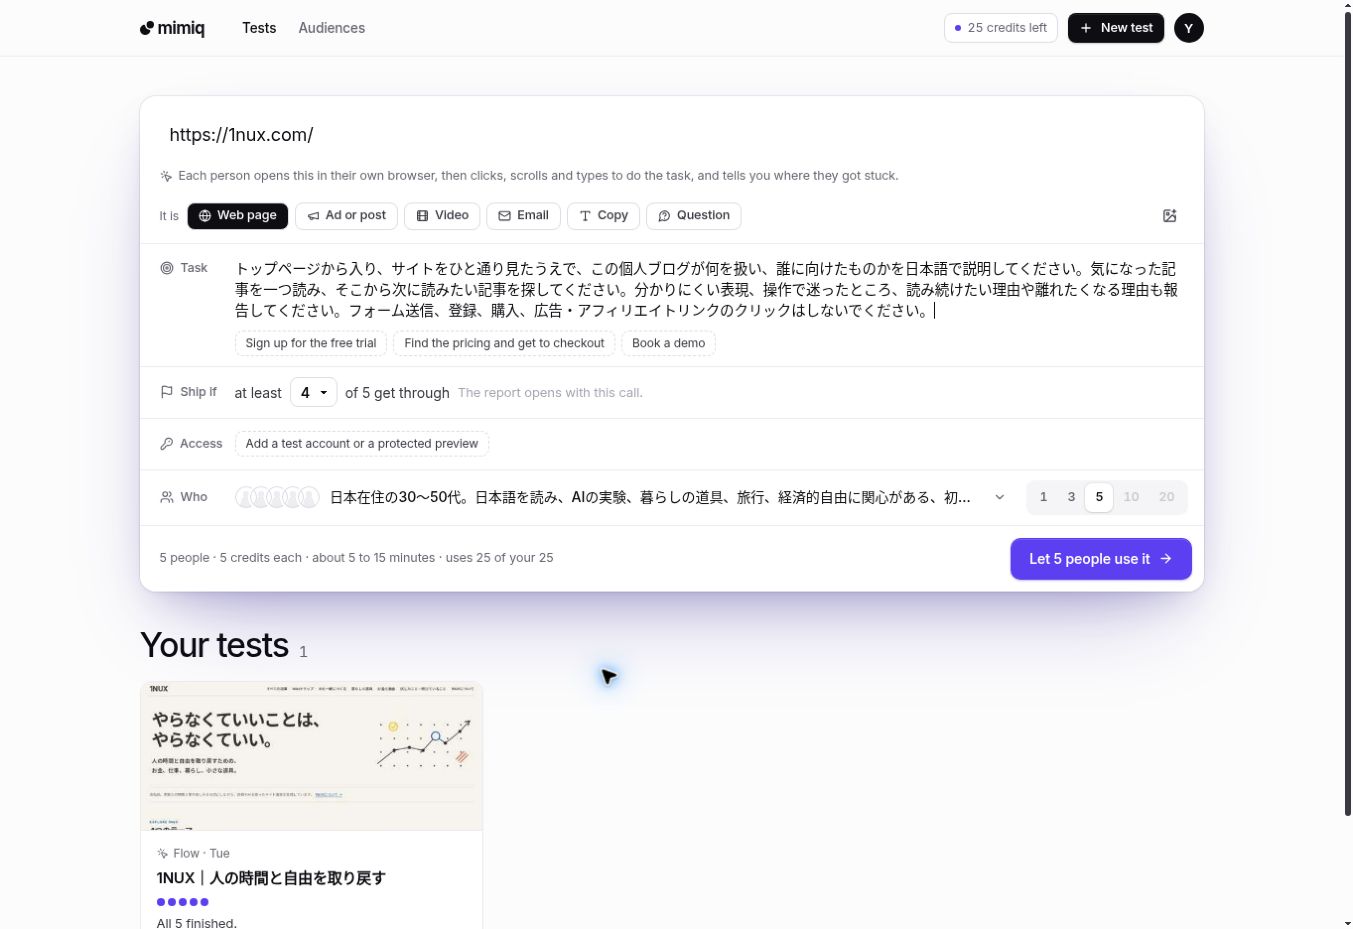1353x929 pixels.
Task: Set participant count to 1
Action: point(1043,497)
